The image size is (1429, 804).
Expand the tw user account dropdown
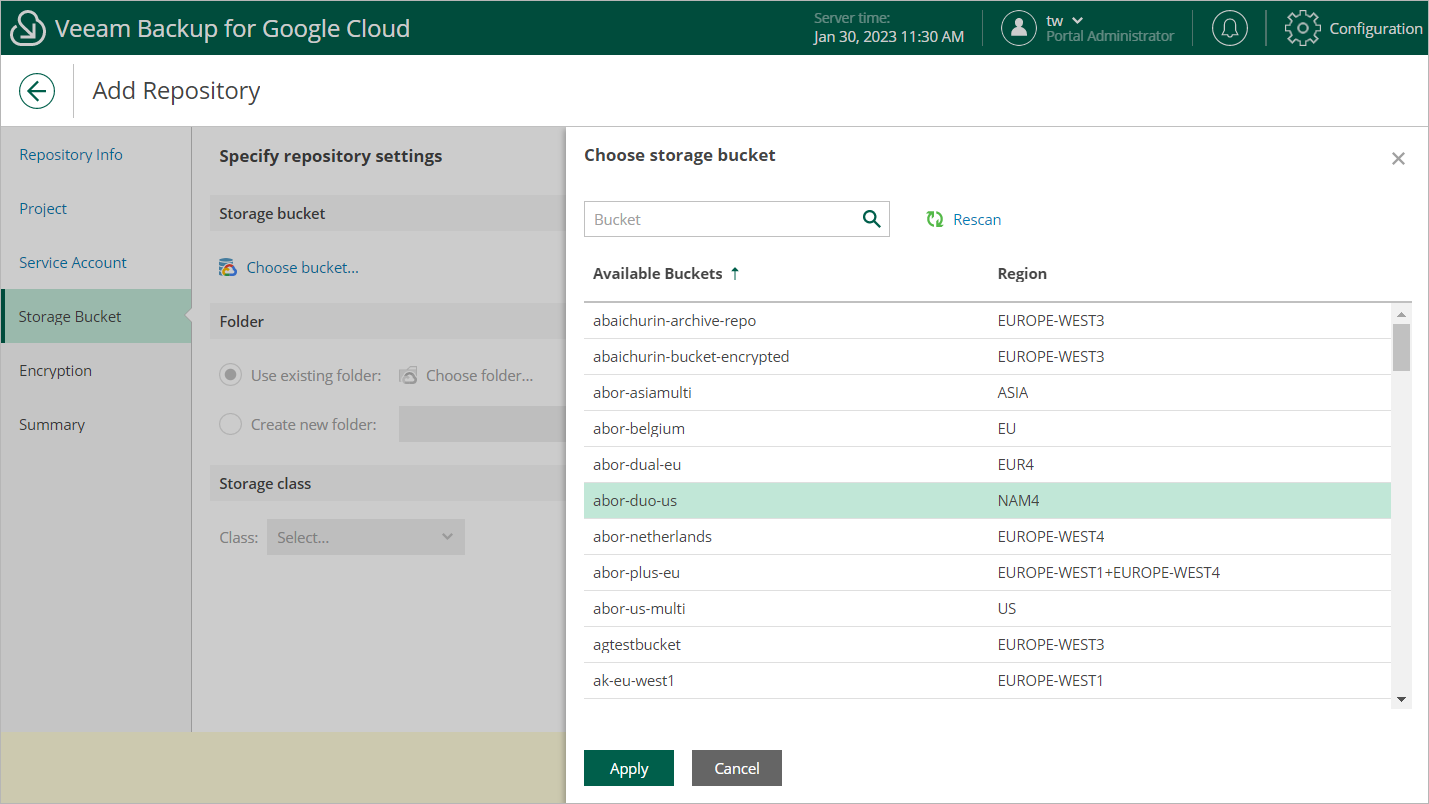(1077, 21)
